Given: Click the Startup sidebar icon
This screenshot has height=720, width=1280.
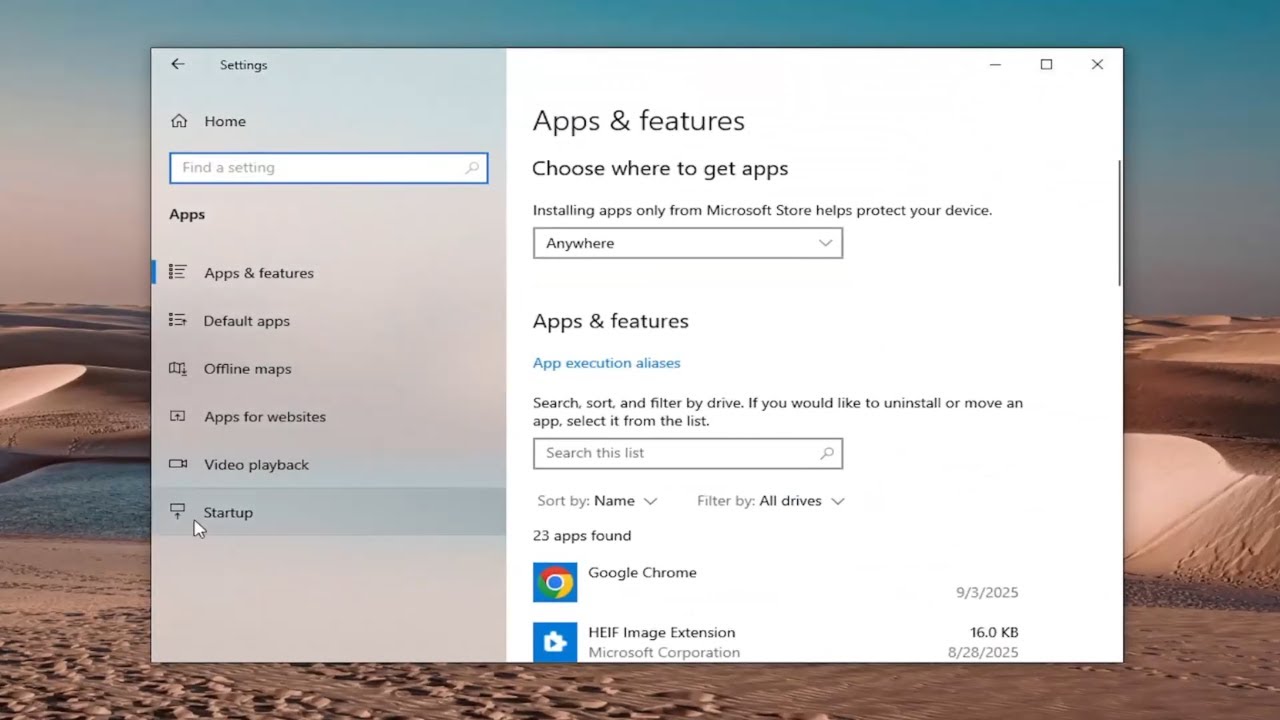Looking at the screenshot, I should [x=178, y=511].
